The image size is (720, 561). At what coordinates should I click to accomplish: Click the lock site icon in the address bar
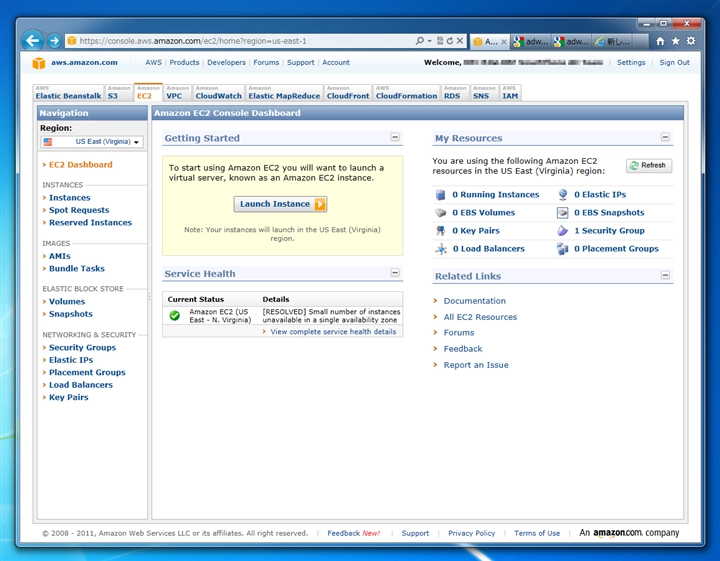(72, 41)
